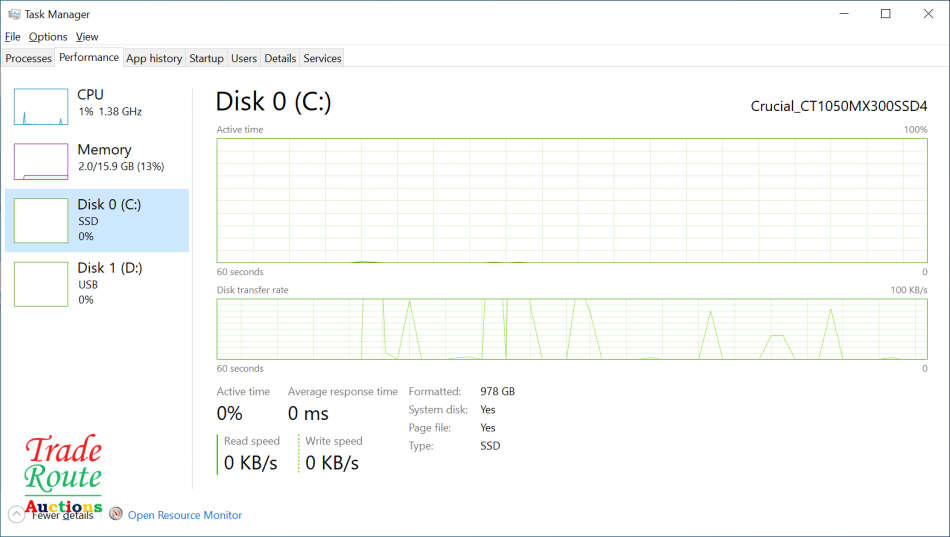Select Disk 1 (D:) USB in the sidebar
This screenshot has width=950, height=537.
97,283
